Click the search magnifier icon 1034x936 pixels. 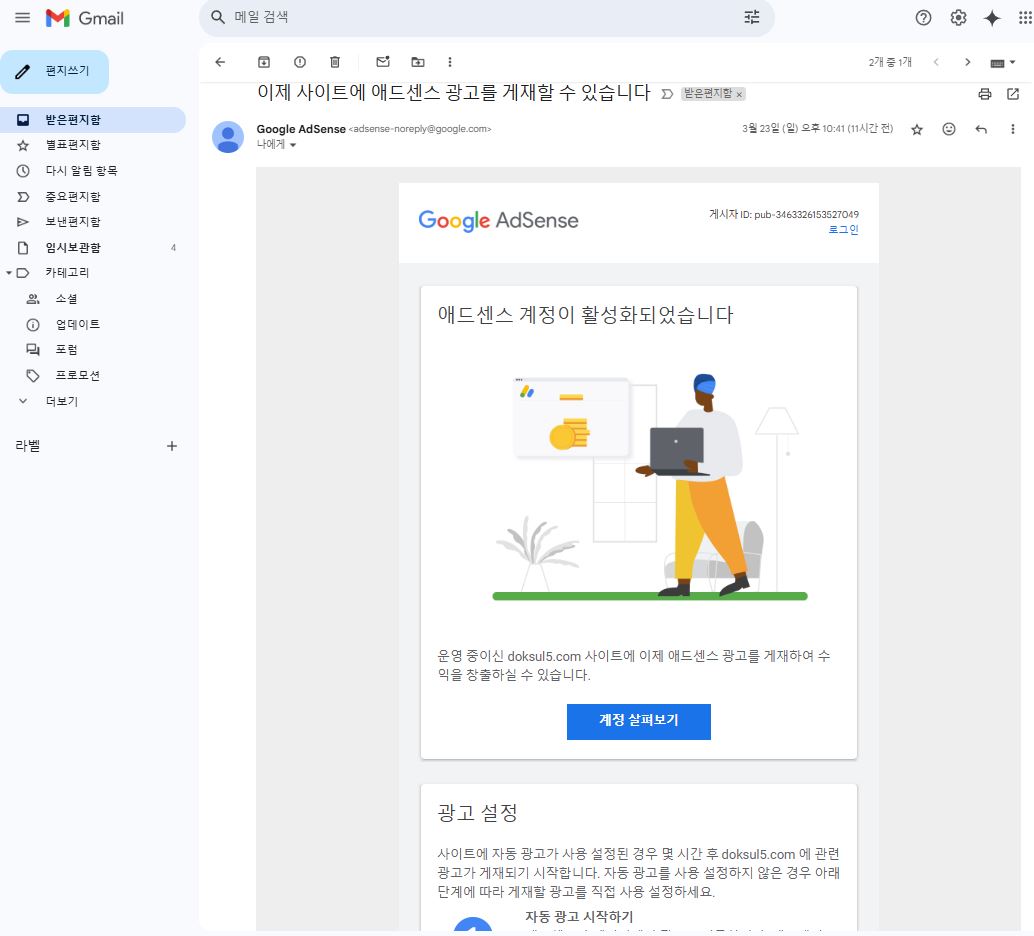click(x=218, y=17)
